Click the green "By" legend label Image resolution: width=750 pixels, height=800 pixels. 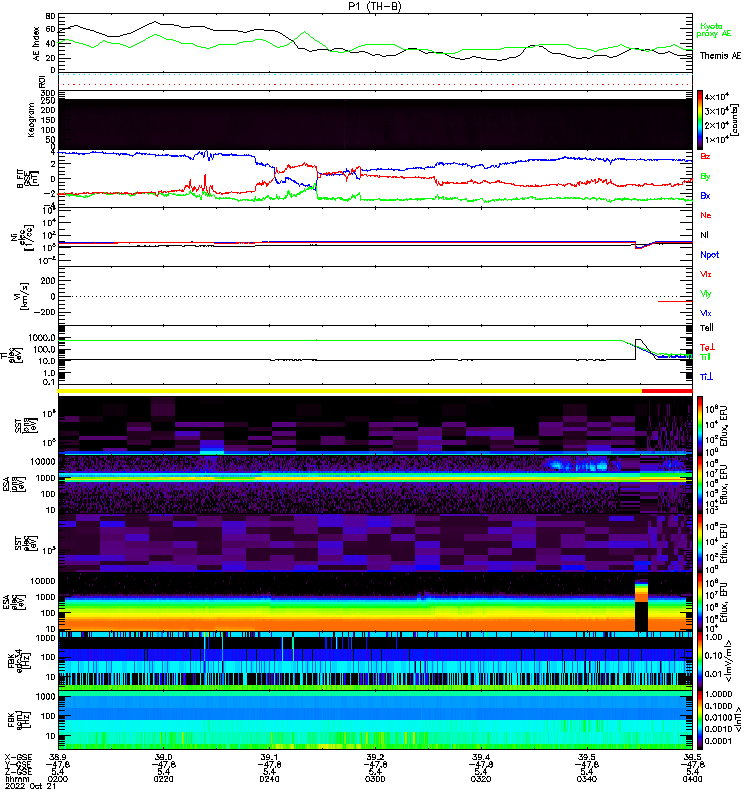tap(705, 176)
